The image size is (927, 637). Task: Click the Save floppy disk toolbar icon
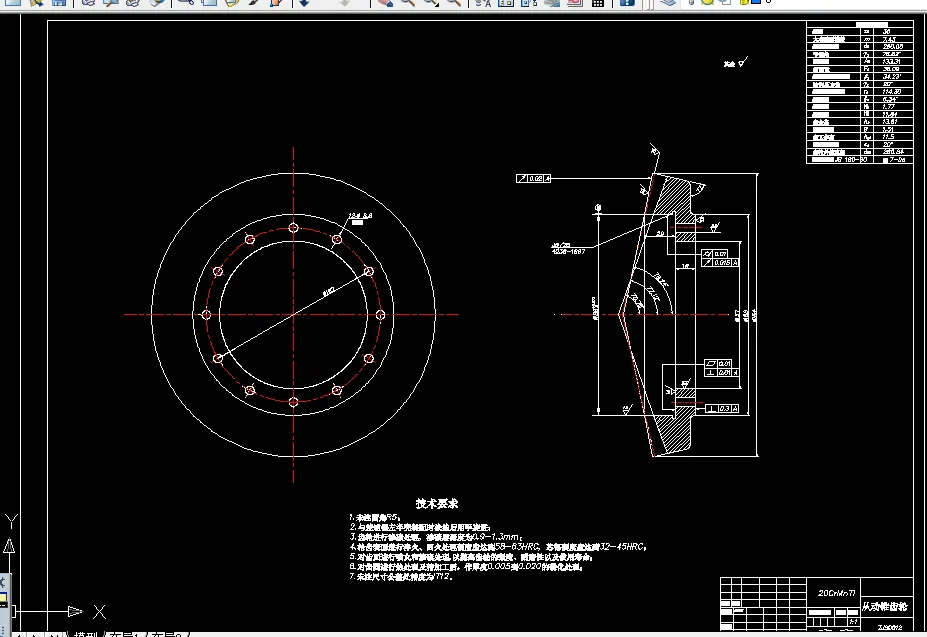pyautogui.click(x=59, y=2)
